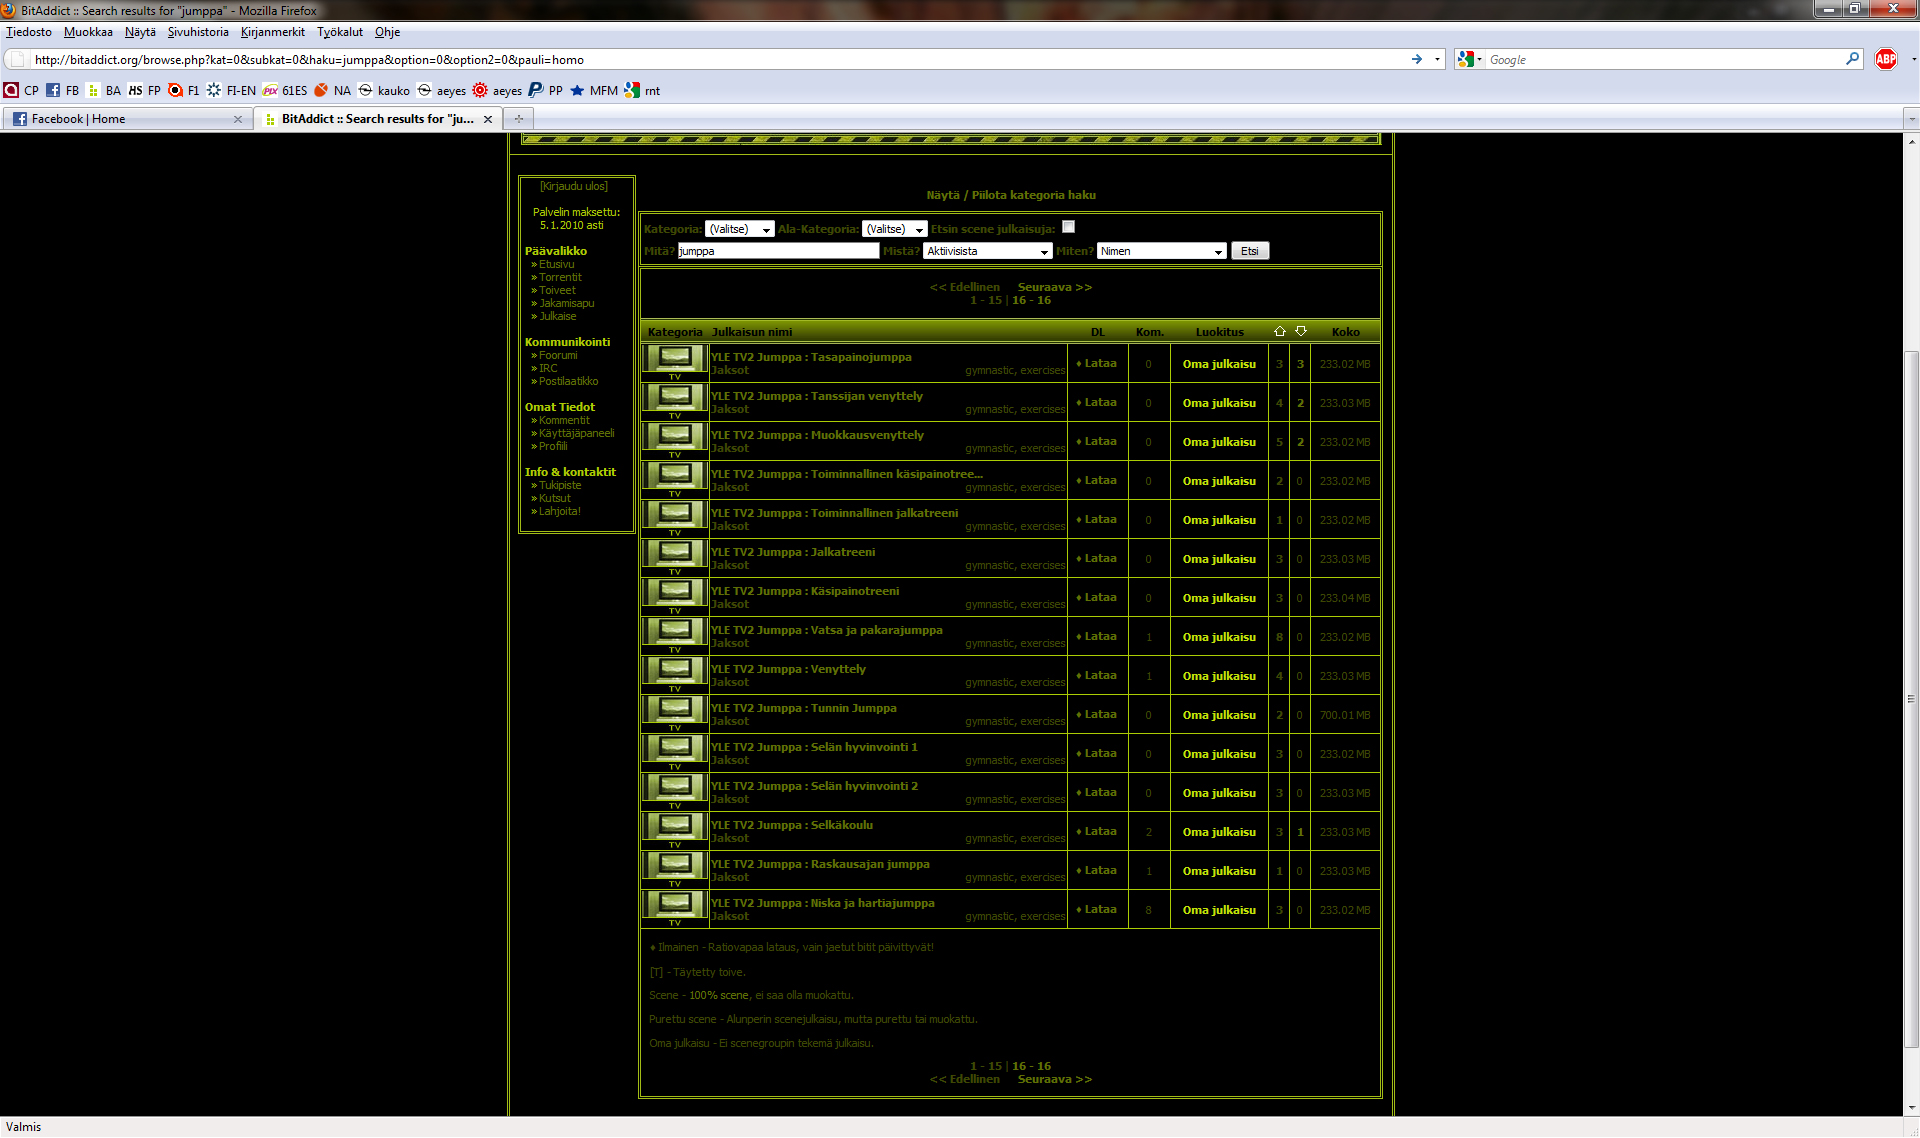Click the vertical page scrollbar

click(1911, 700)
